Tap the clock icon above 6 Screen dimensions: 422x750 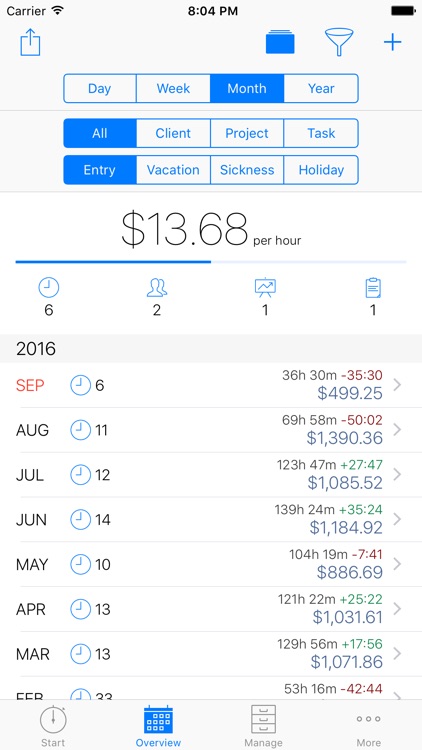click(x=49, y=288)
